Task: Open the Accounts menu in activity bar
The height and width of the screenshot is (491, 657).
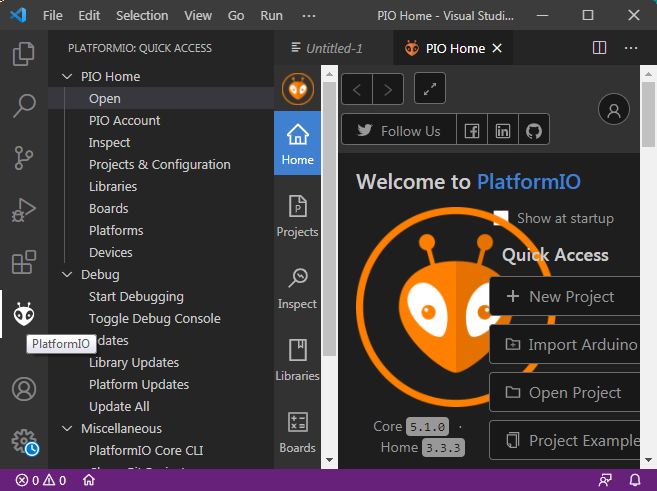Action: coord(24,389)
